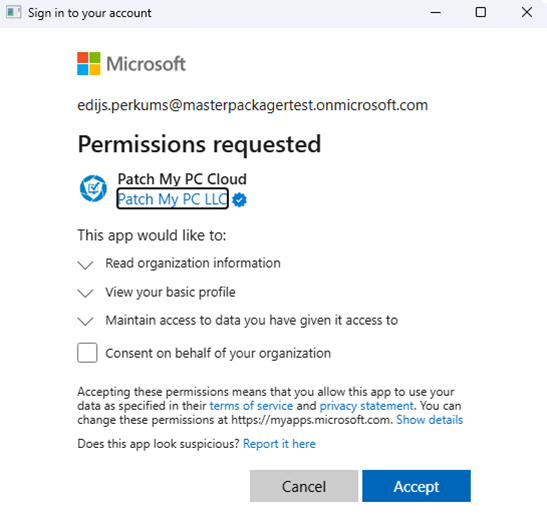This screenshot has height=515, width=547.
Task: Expand View your basic profile permission
Action: pyautogui.click(x=85, y=293)
